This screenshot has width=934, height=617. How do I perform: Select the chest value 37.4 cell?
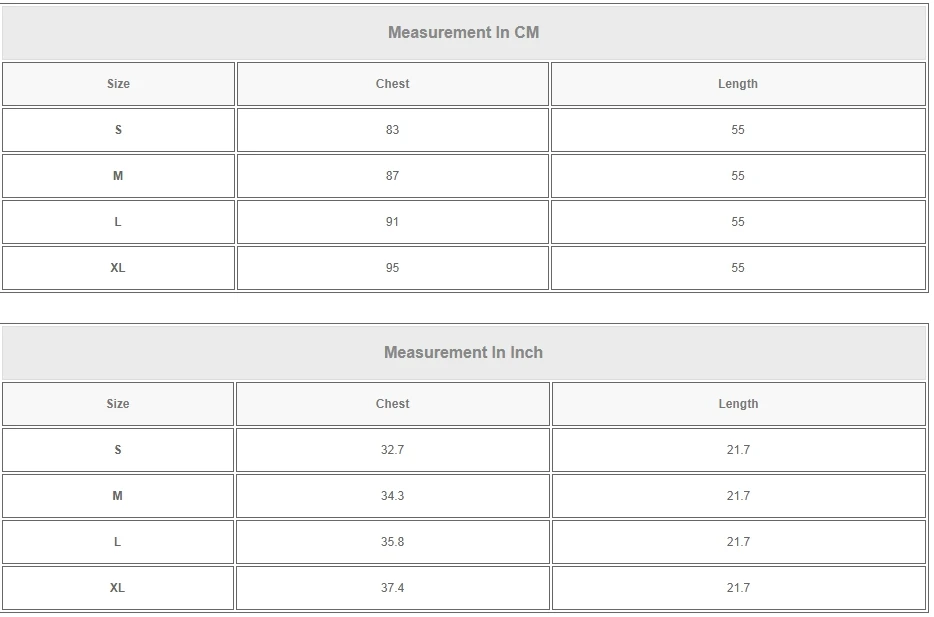coord(392,588)
